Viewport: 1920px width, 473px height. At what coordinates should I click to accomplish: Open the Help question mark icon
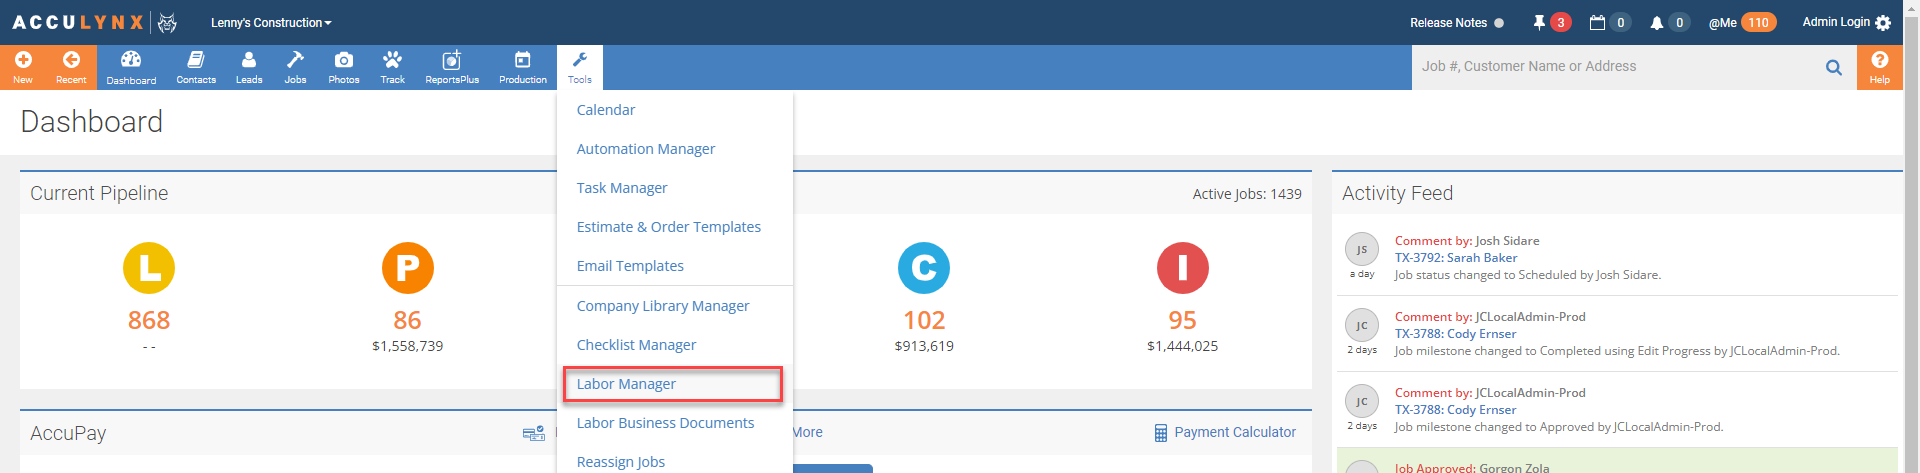tap(1880, 60)
